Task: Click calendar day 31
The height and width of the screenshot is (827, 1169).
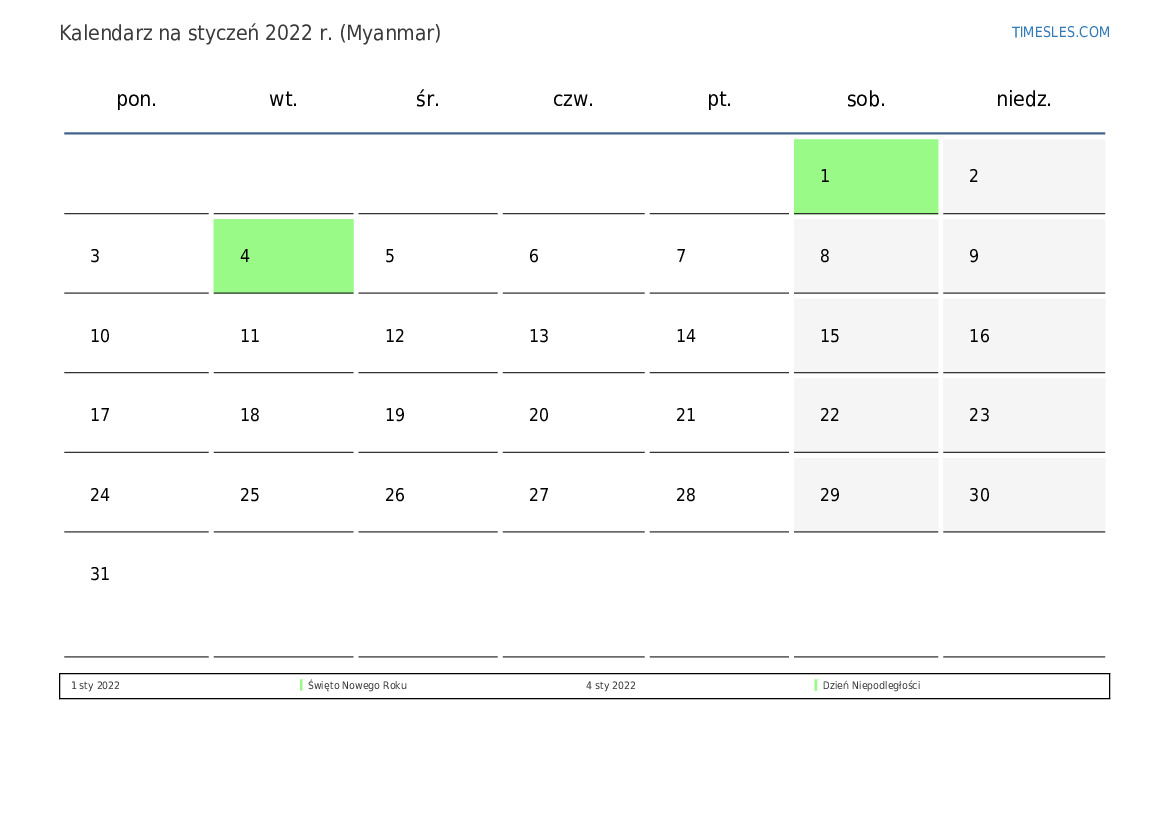Action: 136,597
